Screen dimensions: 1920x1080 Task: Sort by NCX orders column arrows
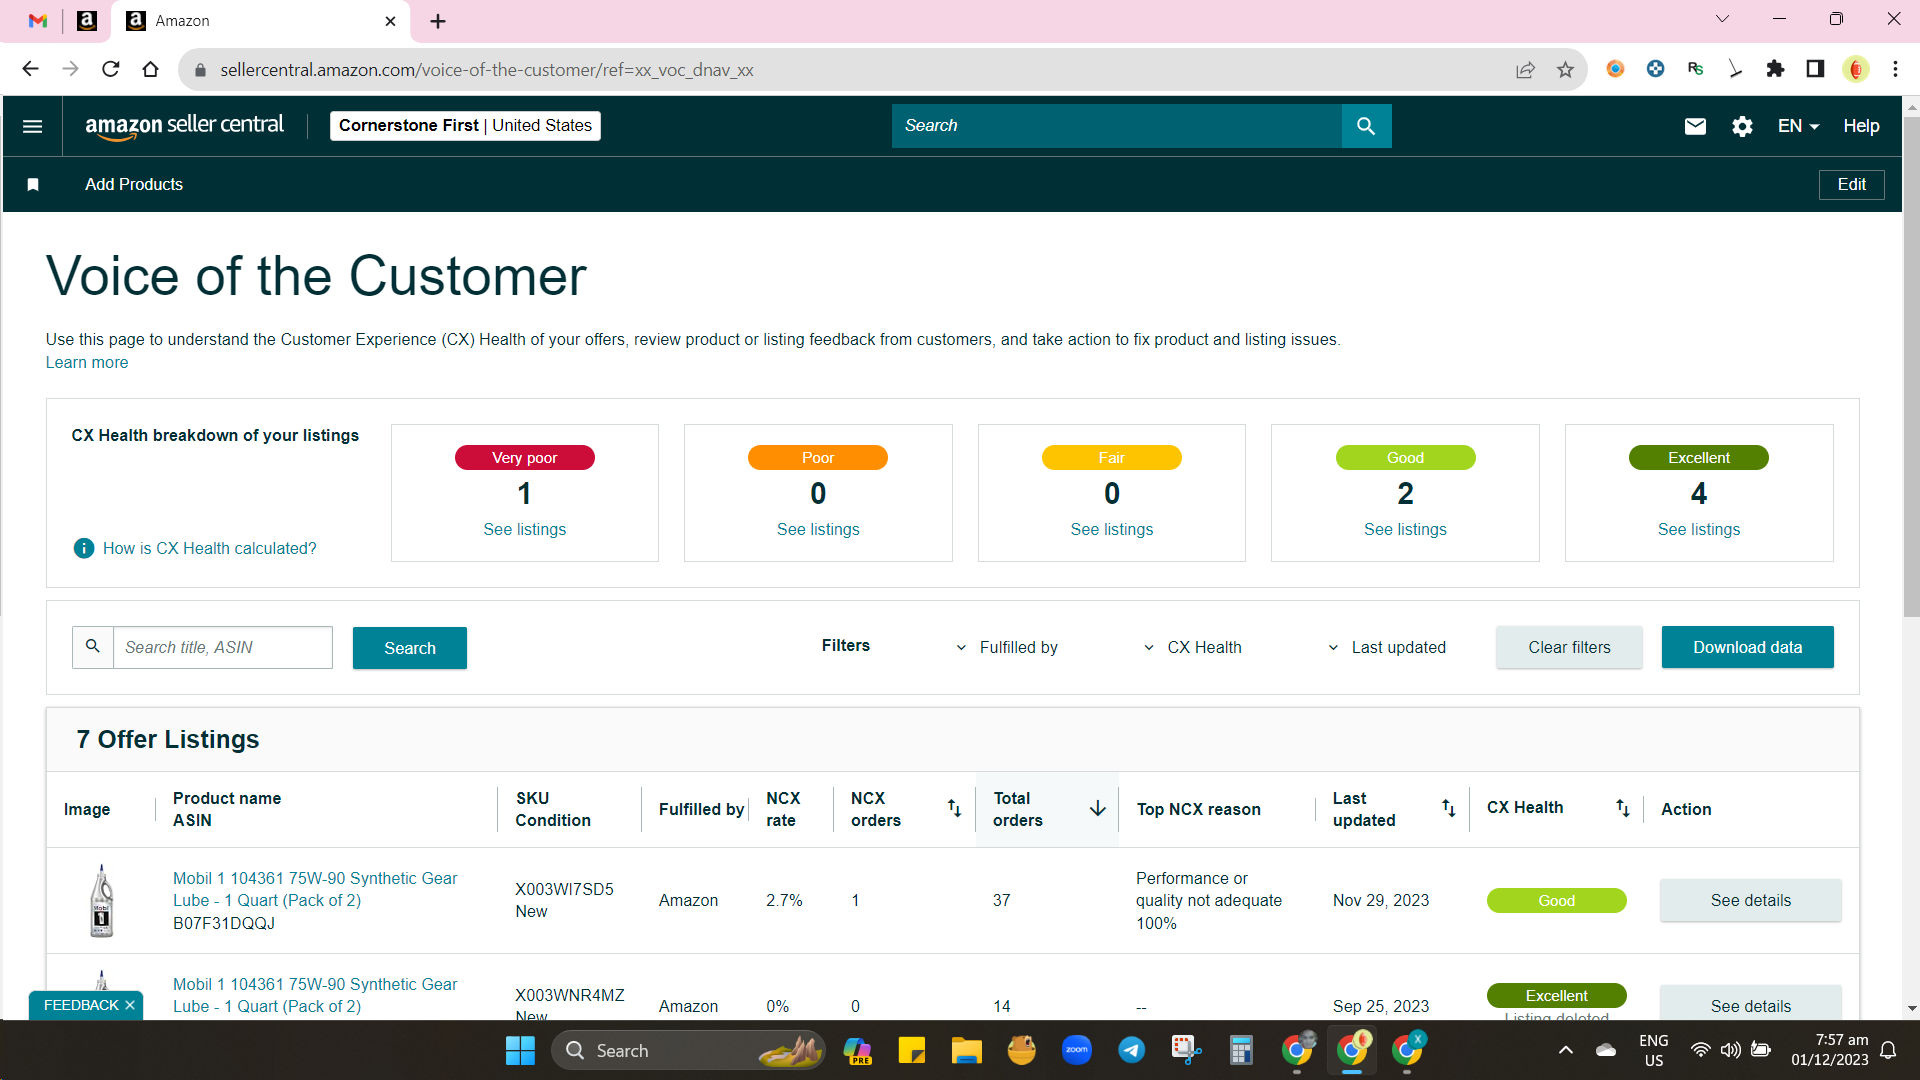pyautogui.click(x=954, y=808)
